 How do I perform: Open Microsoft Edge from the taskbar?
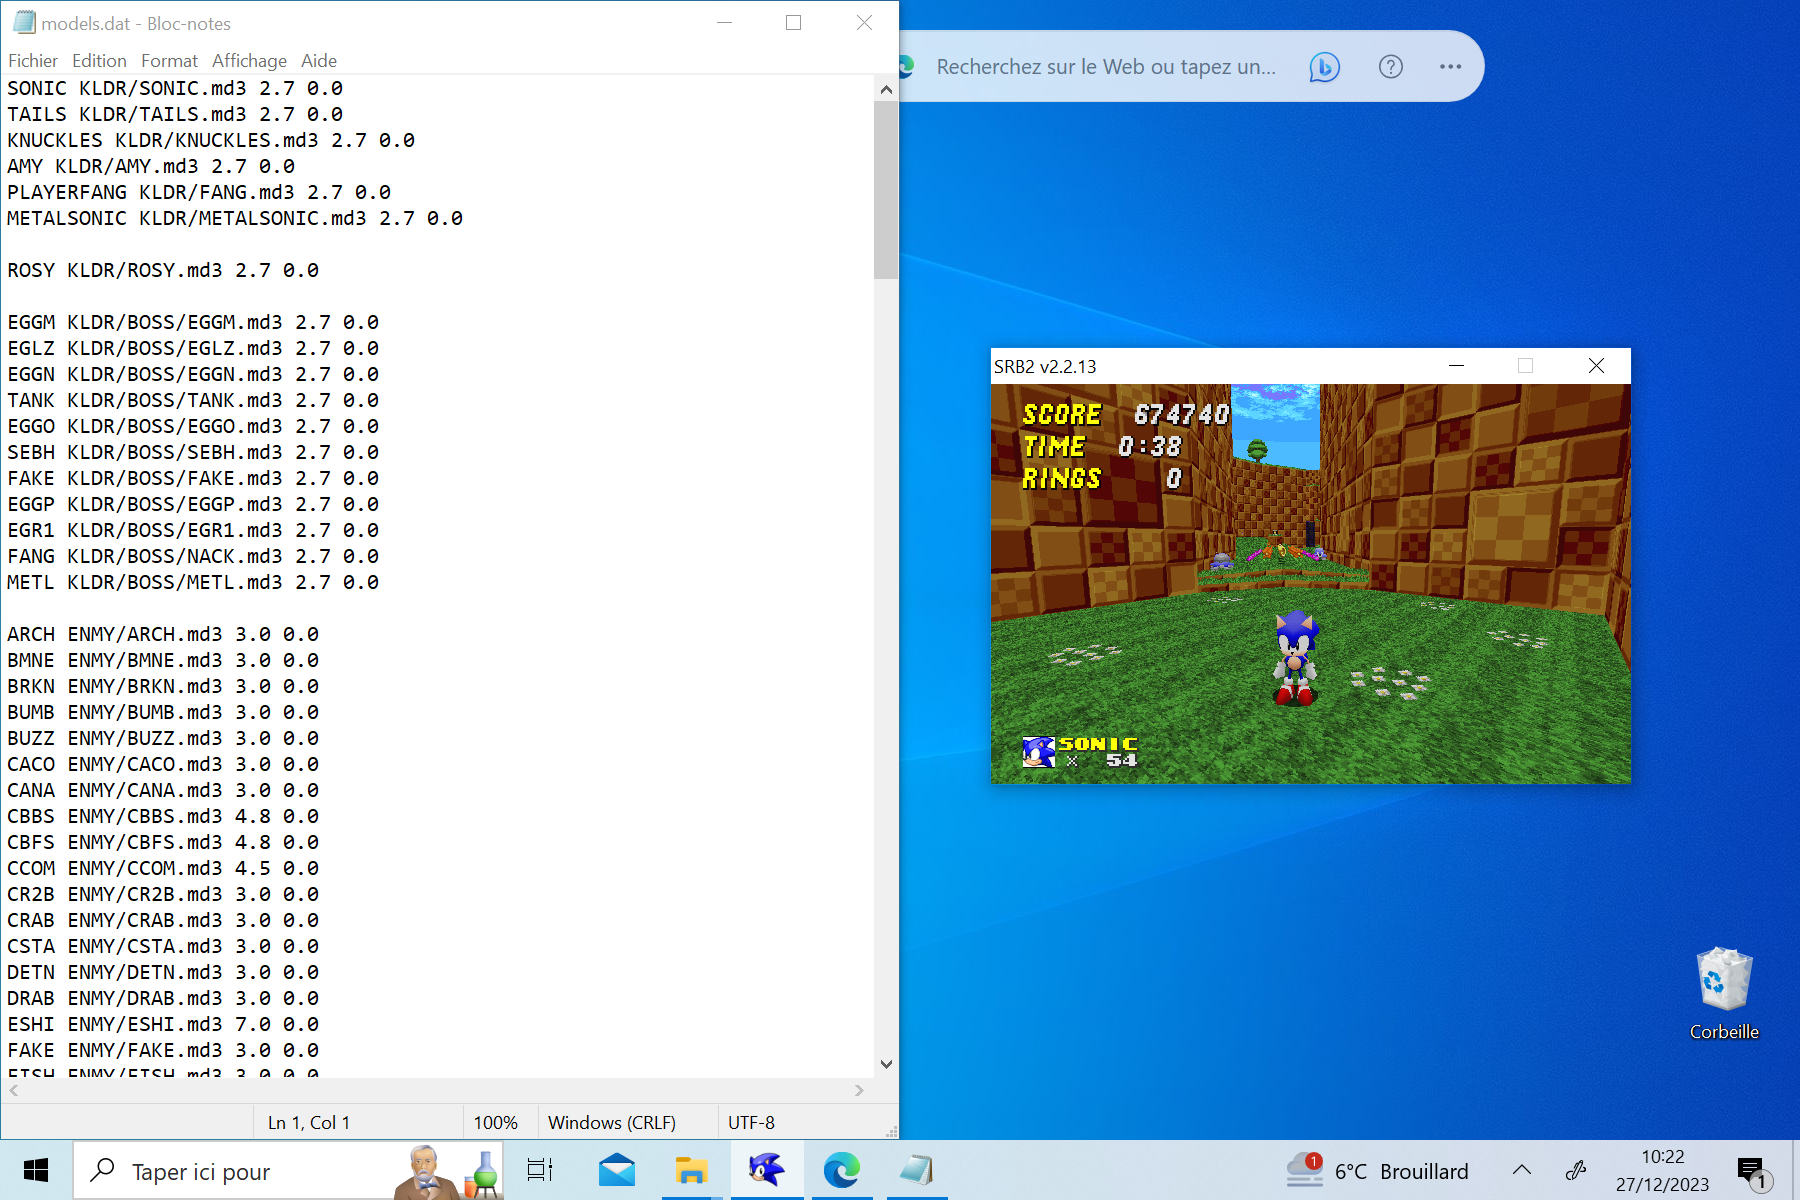coord(841,1170)
